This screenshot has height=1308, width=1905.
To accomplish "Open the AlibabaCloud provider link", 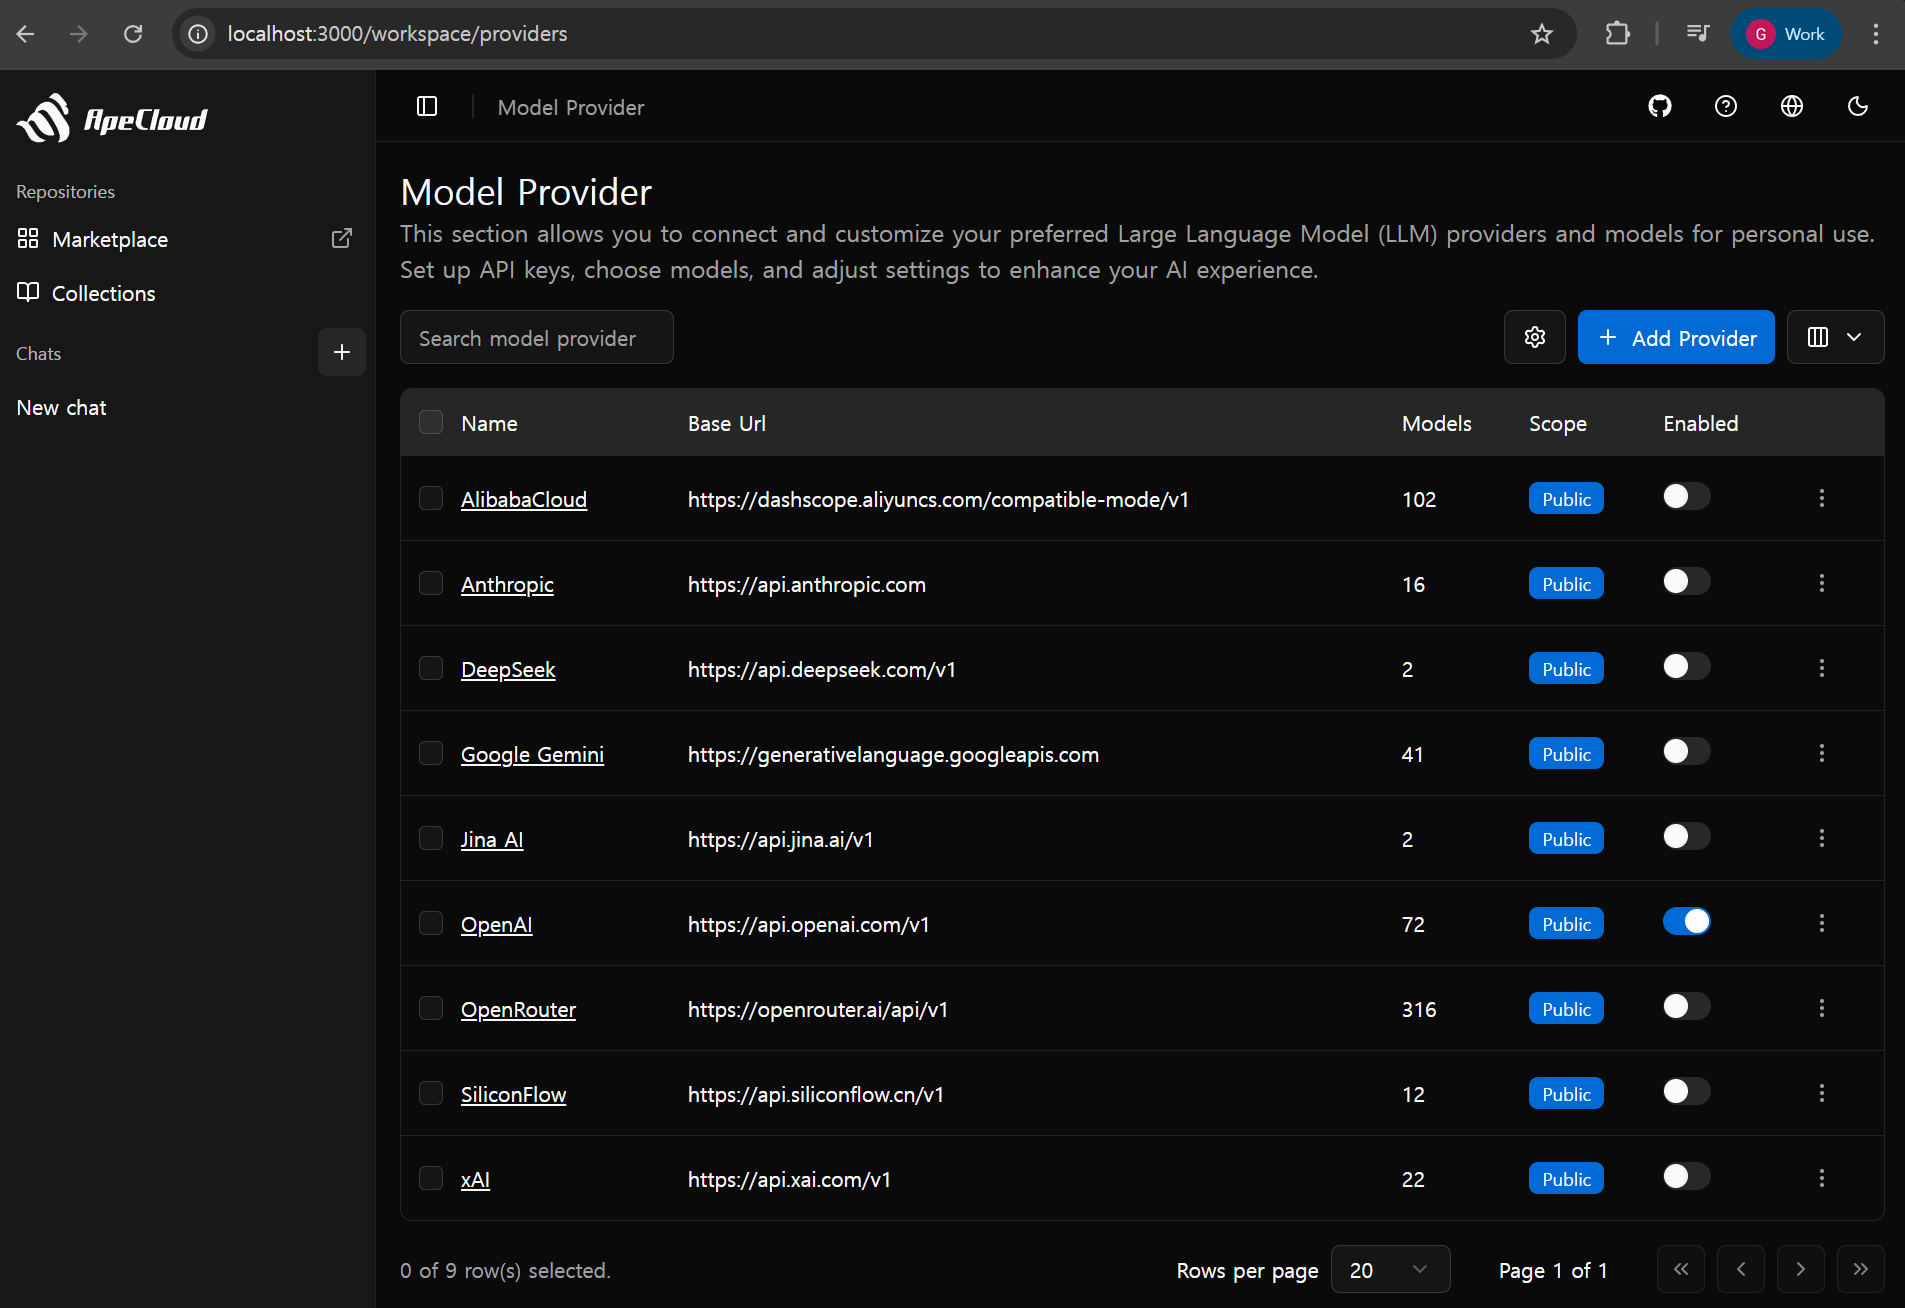I will point(524,499).
